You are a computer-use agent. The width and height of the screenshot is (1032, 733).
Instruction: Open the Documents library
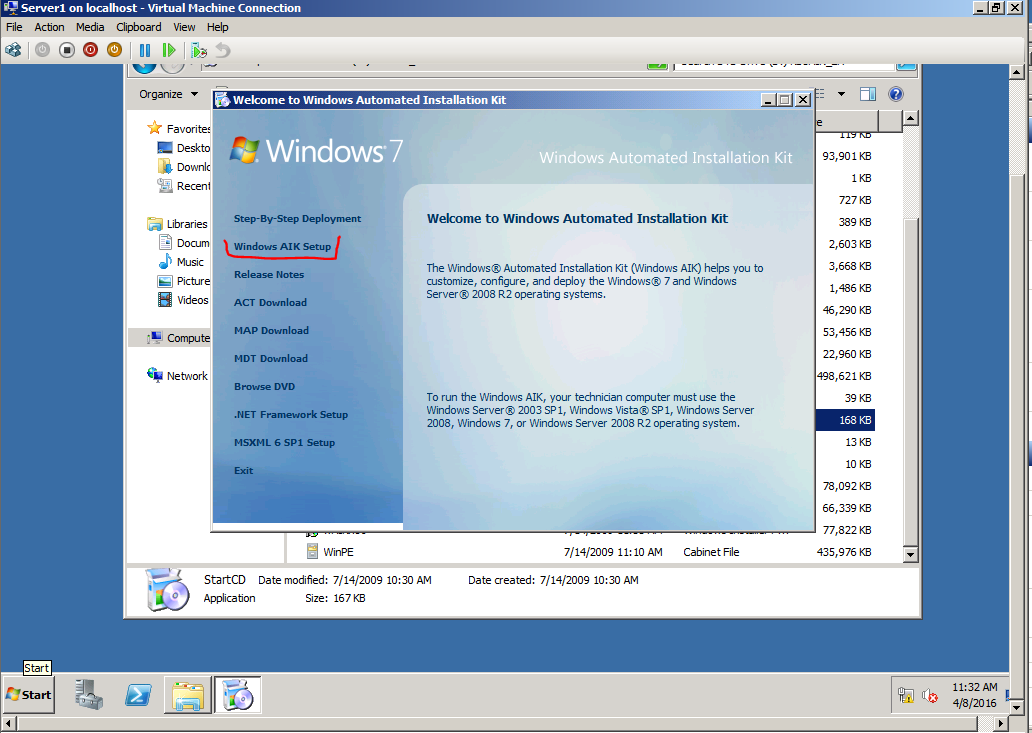point(184,243)
